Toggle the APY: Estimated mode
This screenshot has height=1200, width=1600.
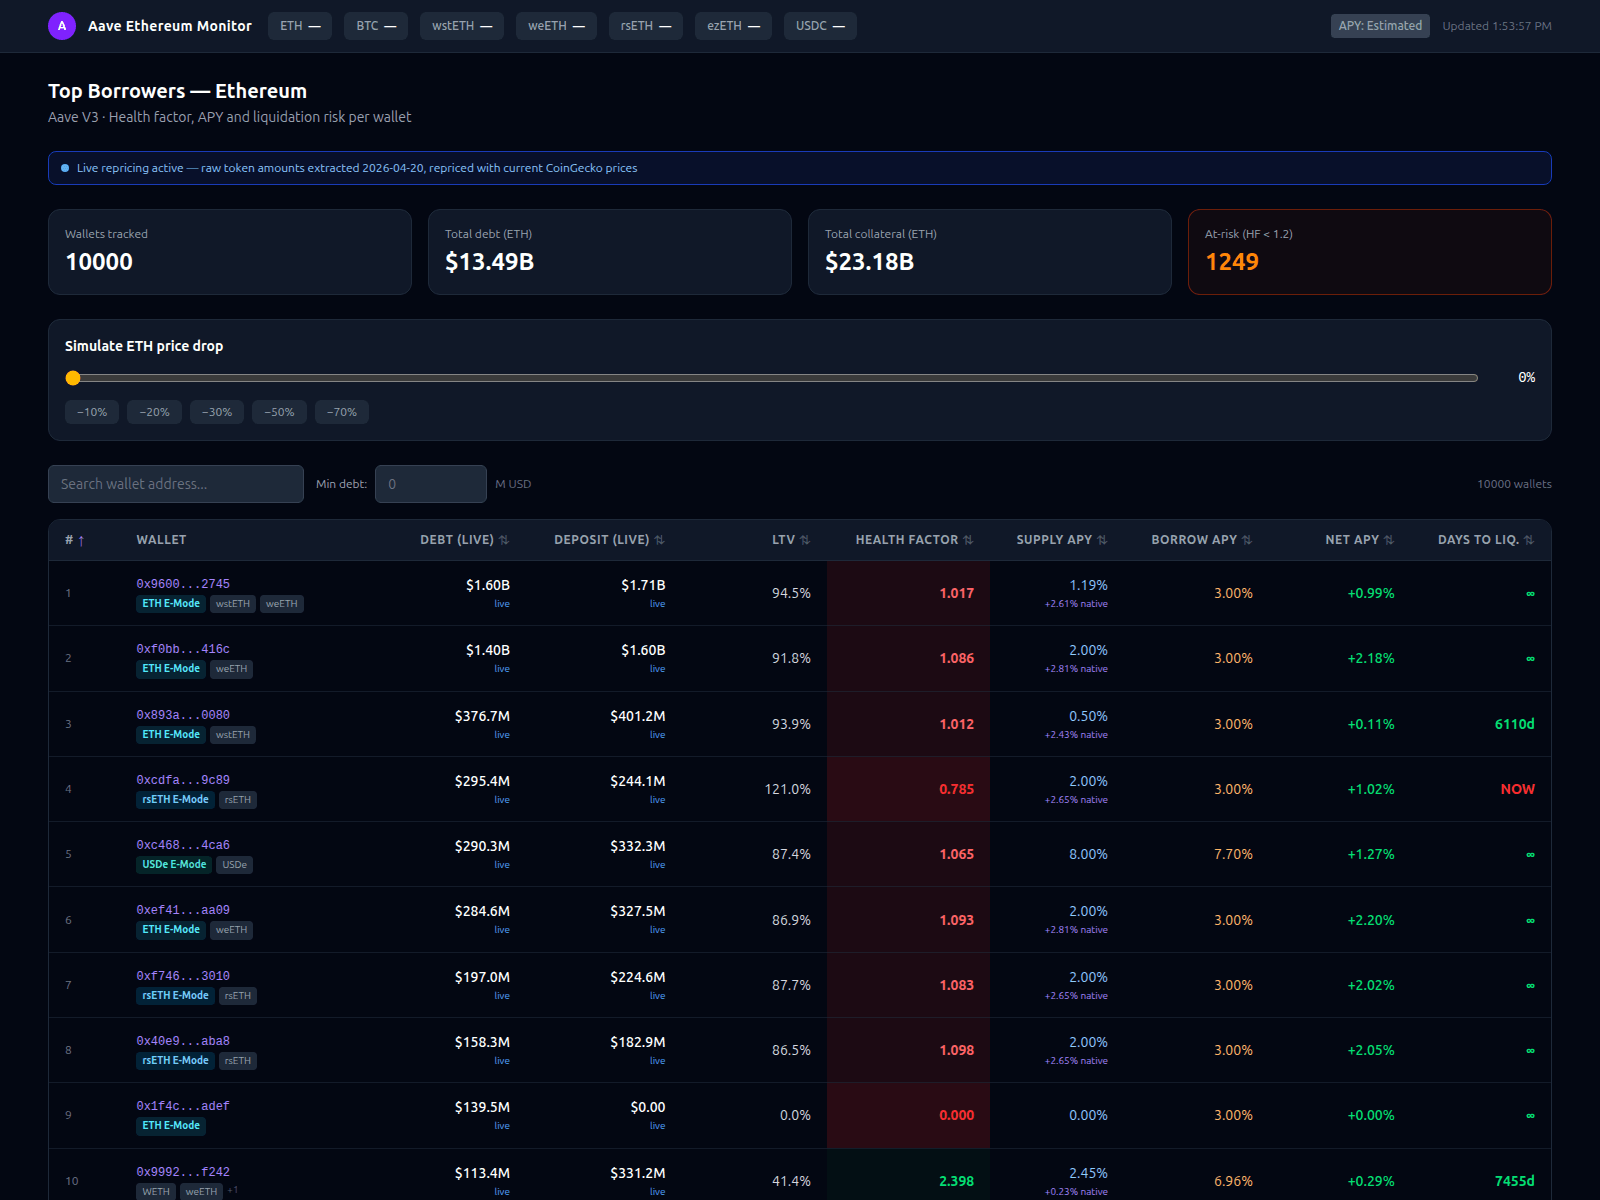point(1380,26)
